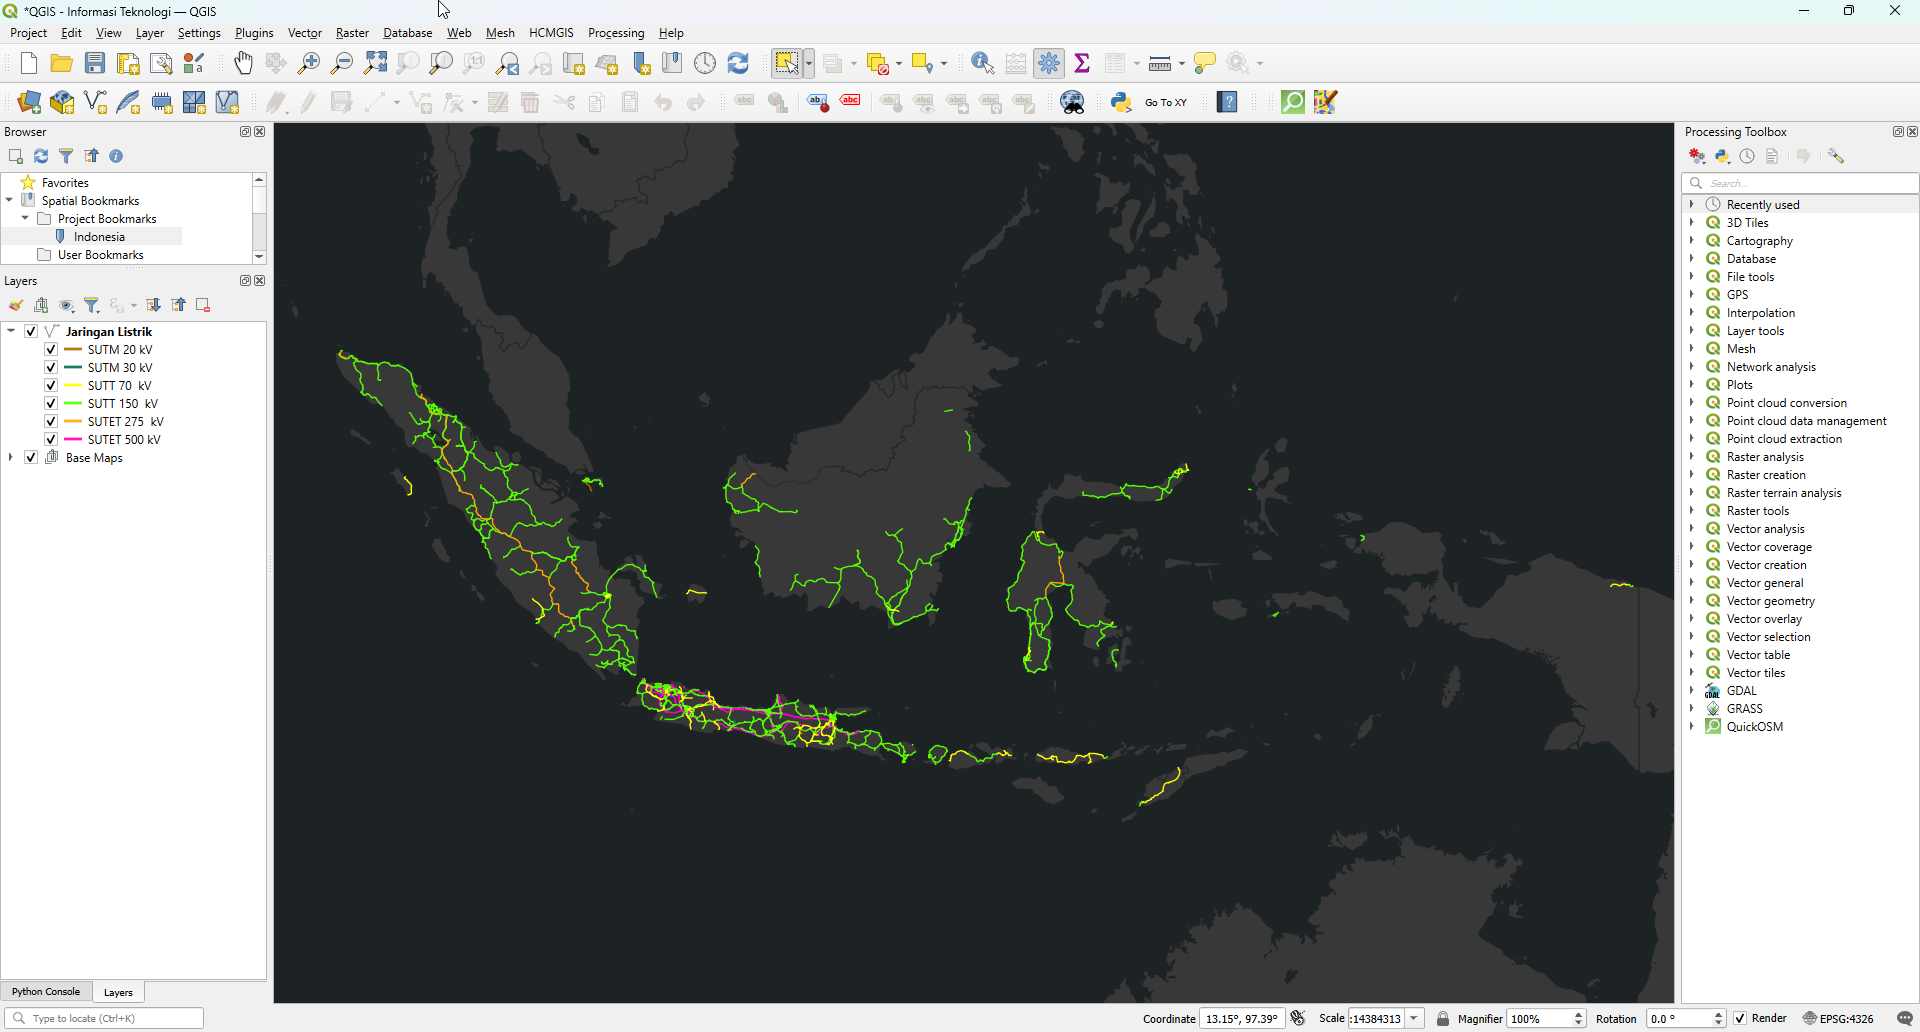1920x1032 pixels.
Task: Click the Zoom In magnifier tool
Action: click(x=309, y=64)
